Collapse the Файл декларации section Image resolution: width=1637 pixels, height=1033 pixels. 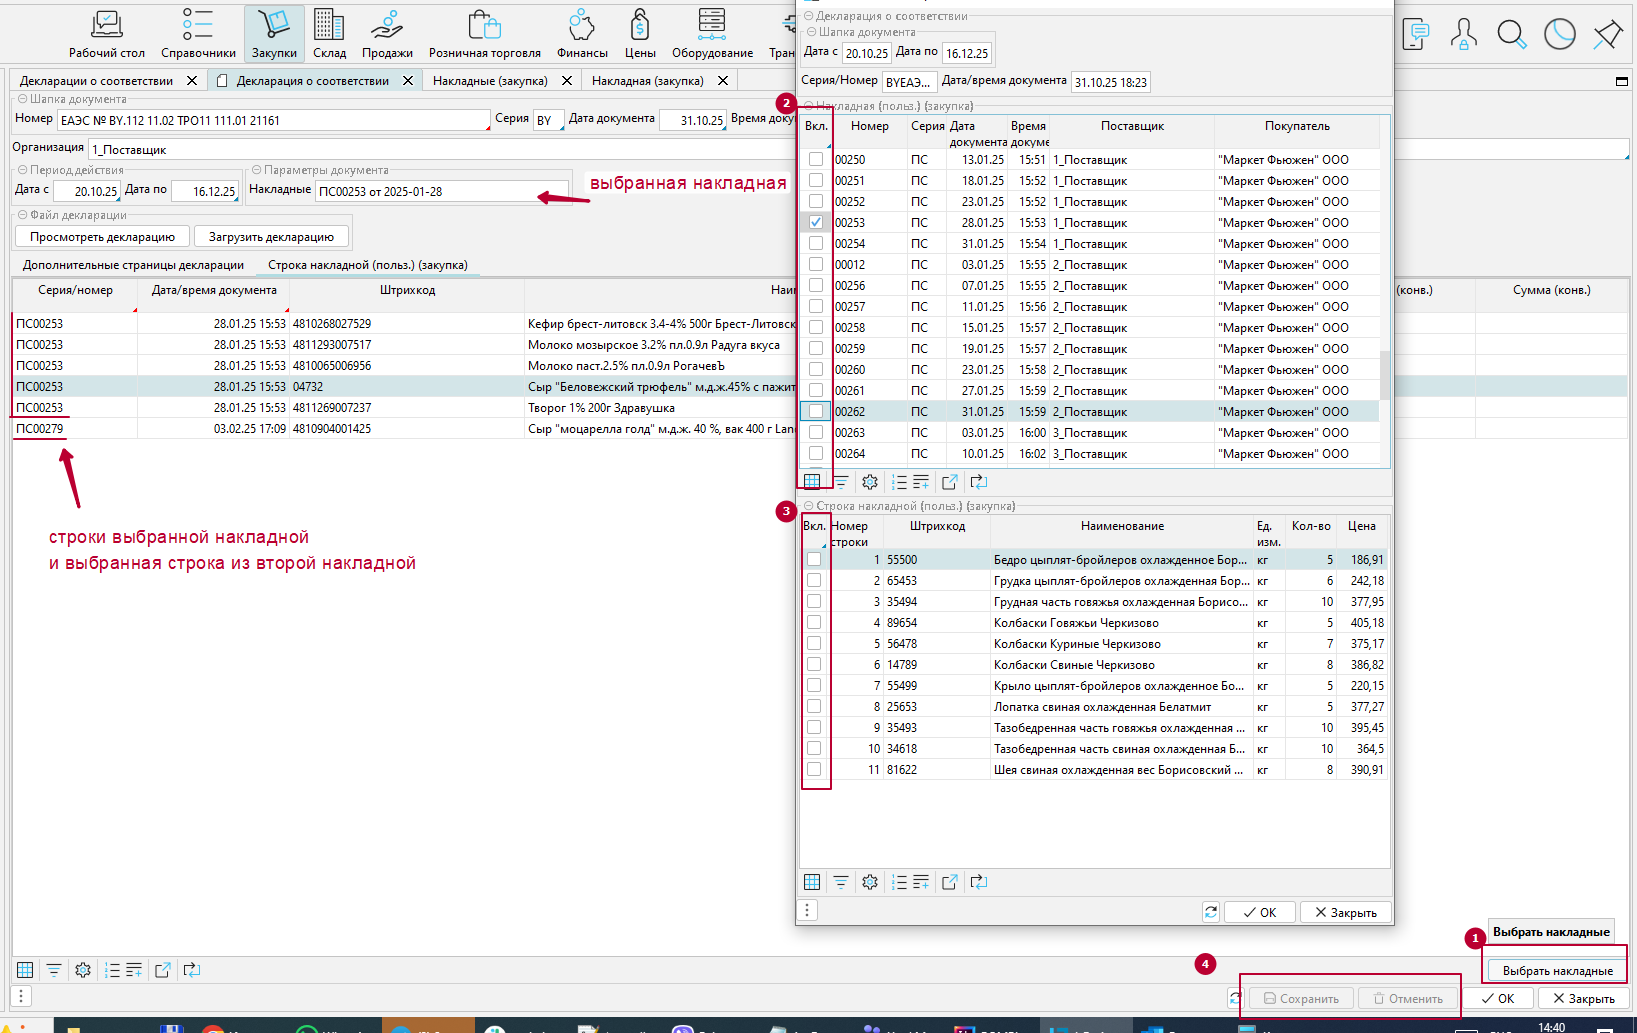tap(22, 215)
